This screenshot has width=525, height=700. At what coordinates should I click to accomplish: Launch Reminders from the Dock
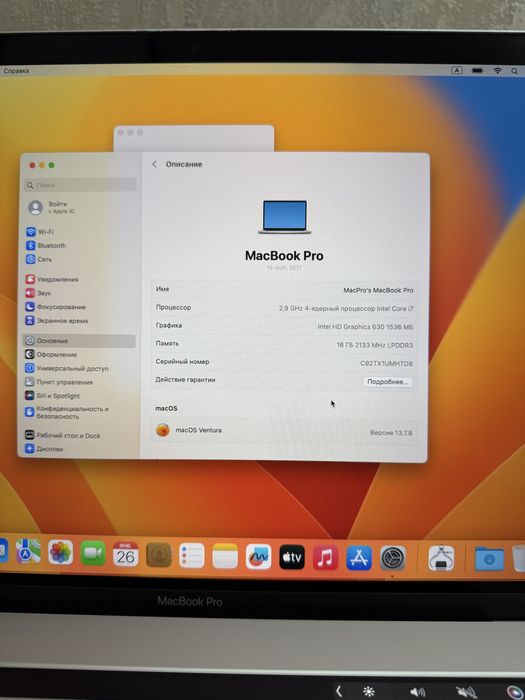[192, 556]
